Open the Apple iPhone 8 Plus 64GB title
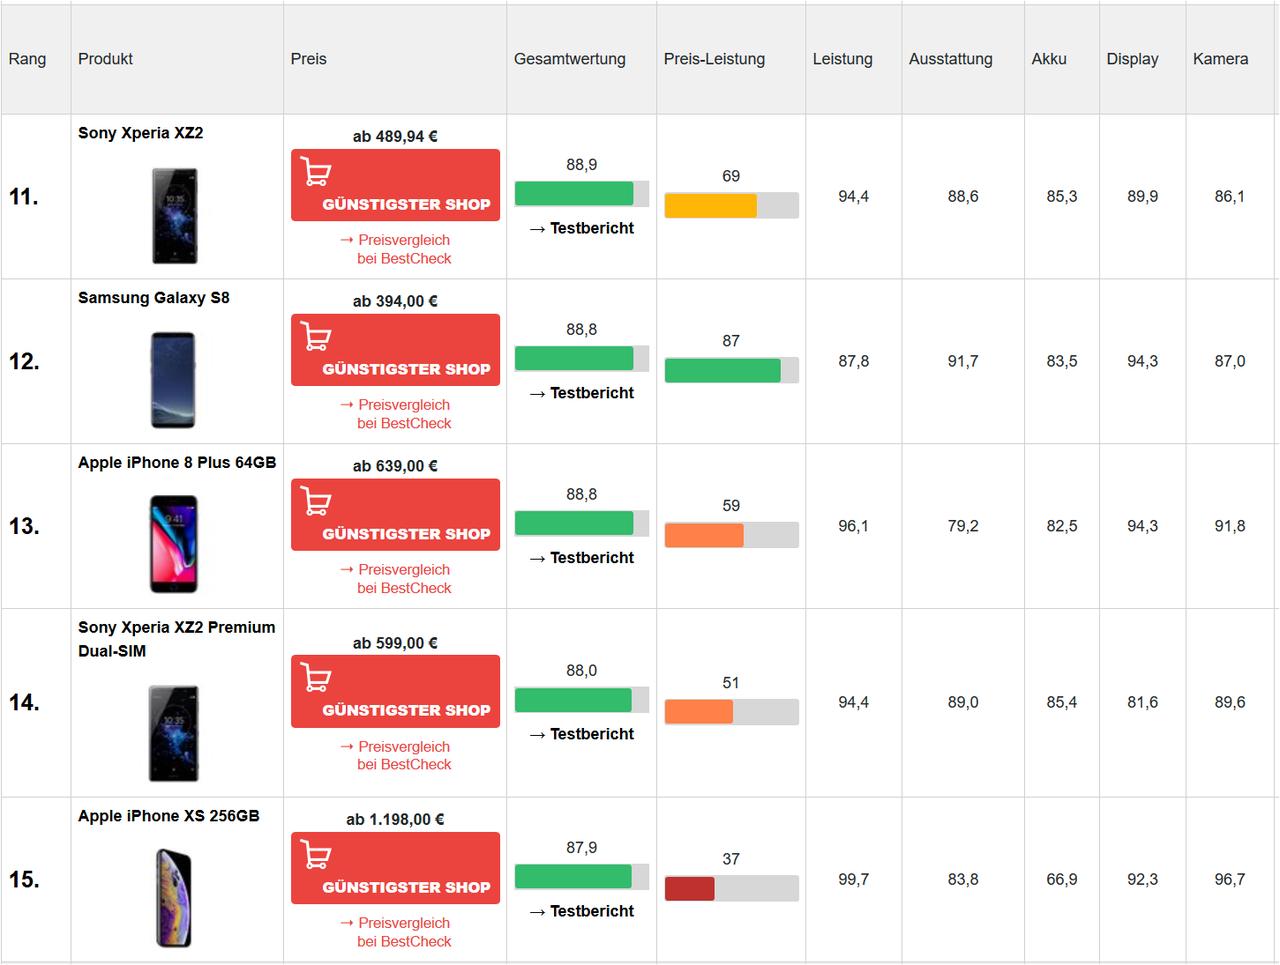Image resolution: width=1280 pixels, height=965 pixels. click(177, 463)
